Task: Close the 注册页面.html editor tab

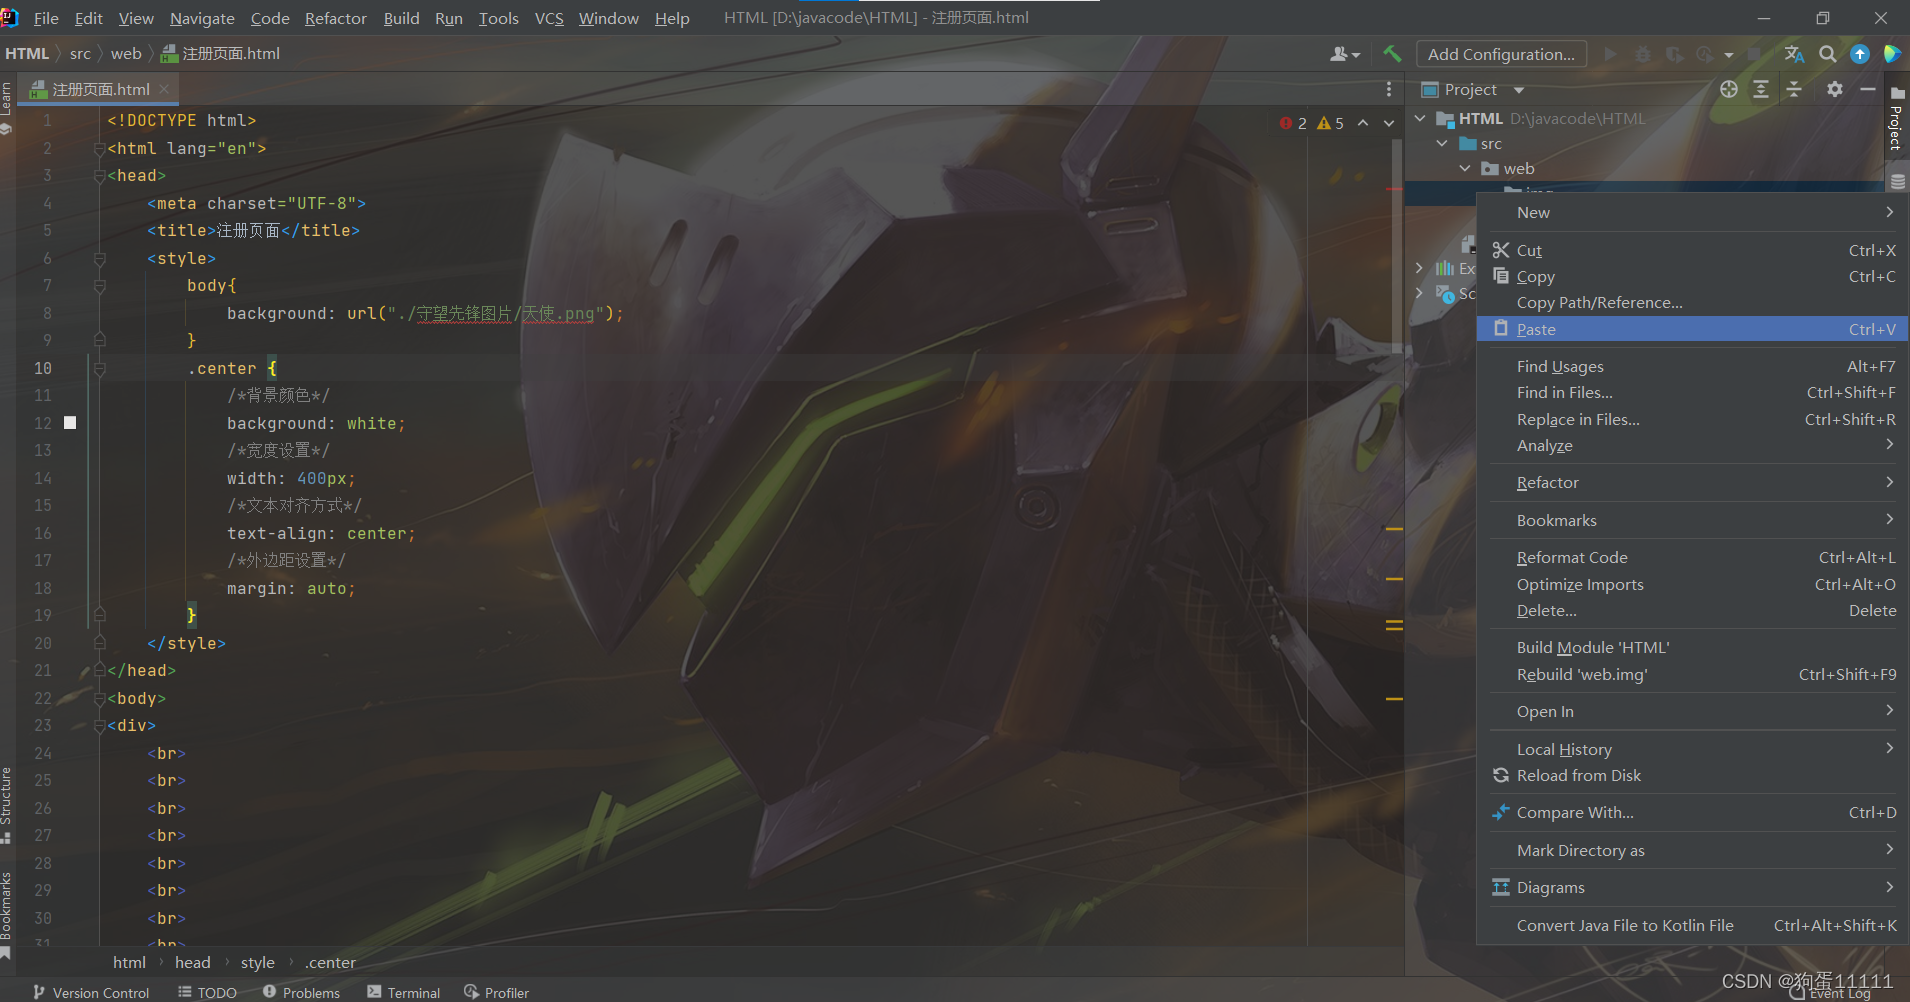Action: pos(164,89)
